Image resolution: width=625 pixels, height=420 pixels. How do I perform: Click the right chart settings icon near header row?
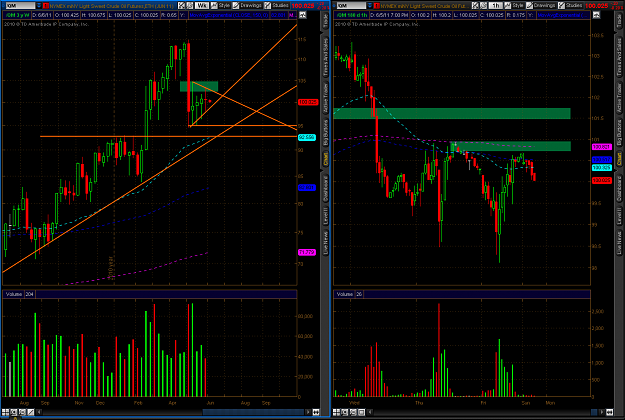(596, 15)
